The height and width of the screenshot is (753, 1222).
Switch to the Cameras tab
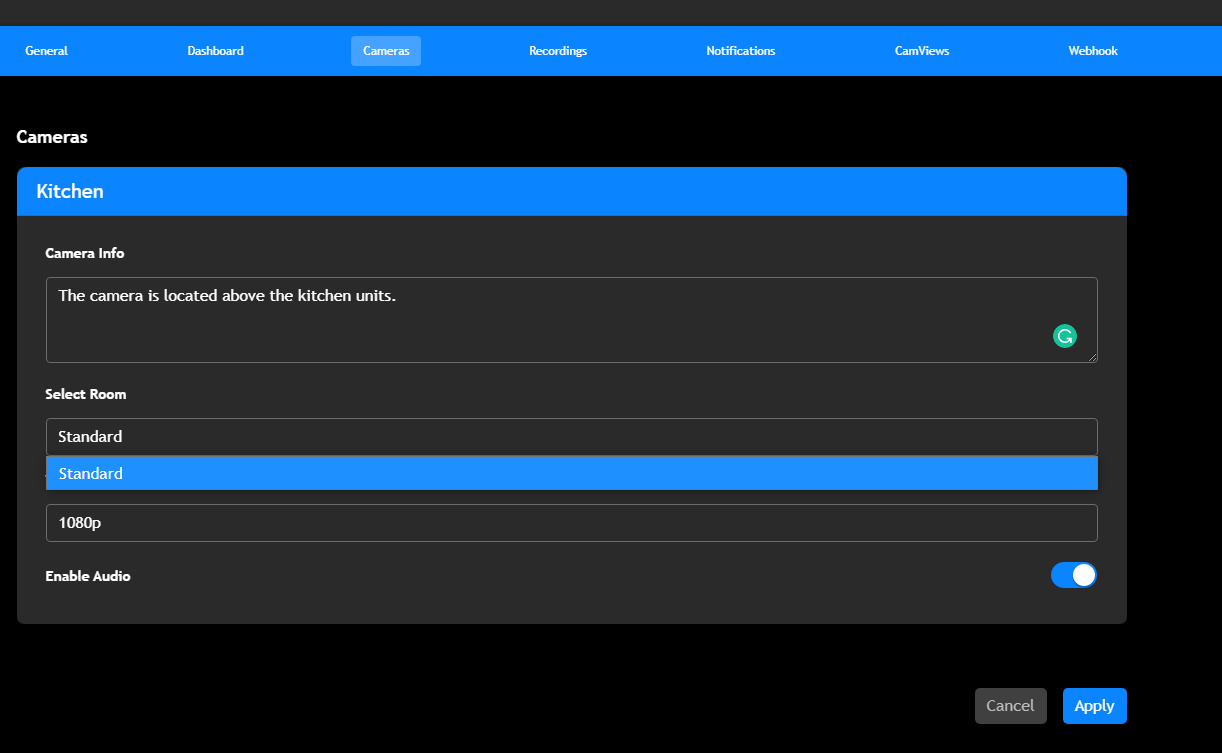(385, 50)
